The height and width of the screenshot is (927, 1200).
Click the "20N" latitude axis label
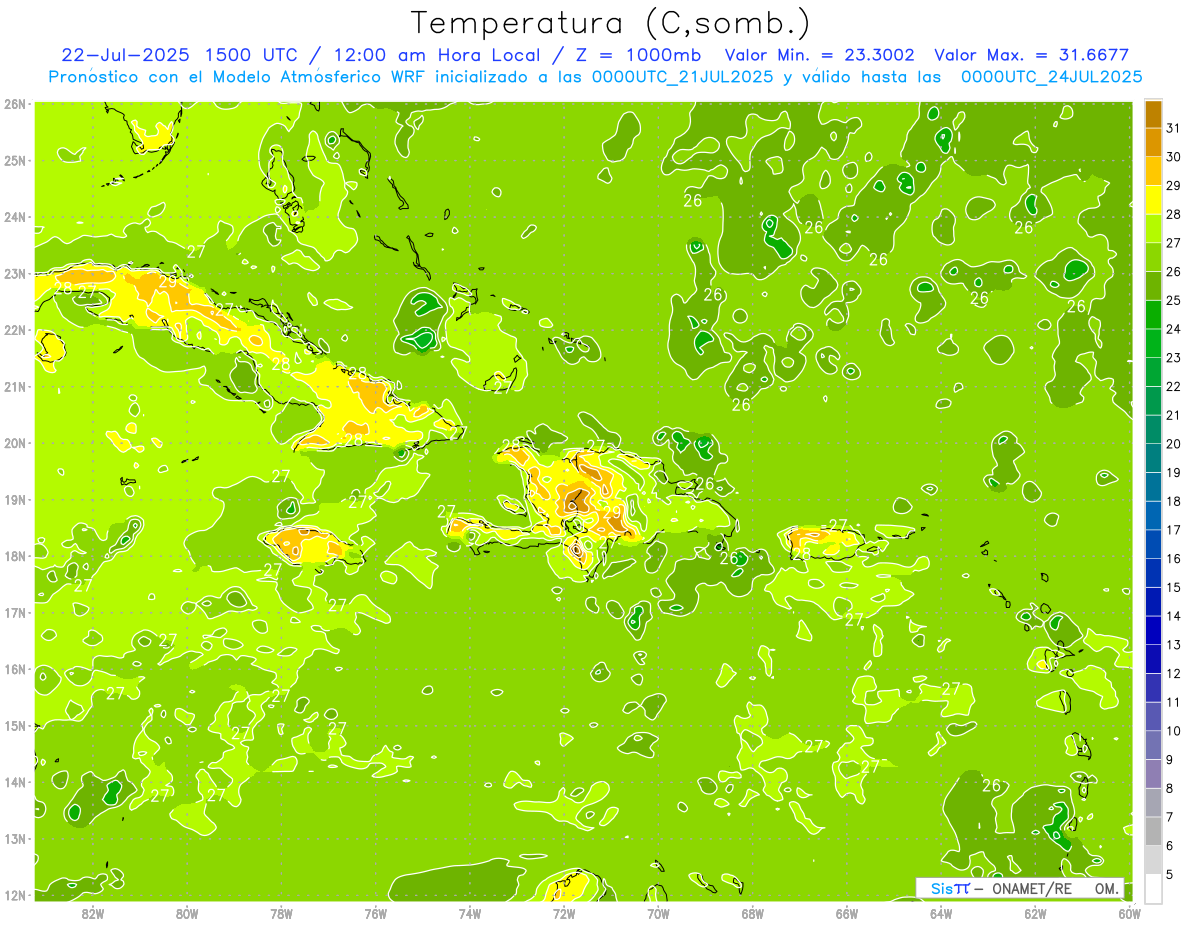[x=15, y=443]
